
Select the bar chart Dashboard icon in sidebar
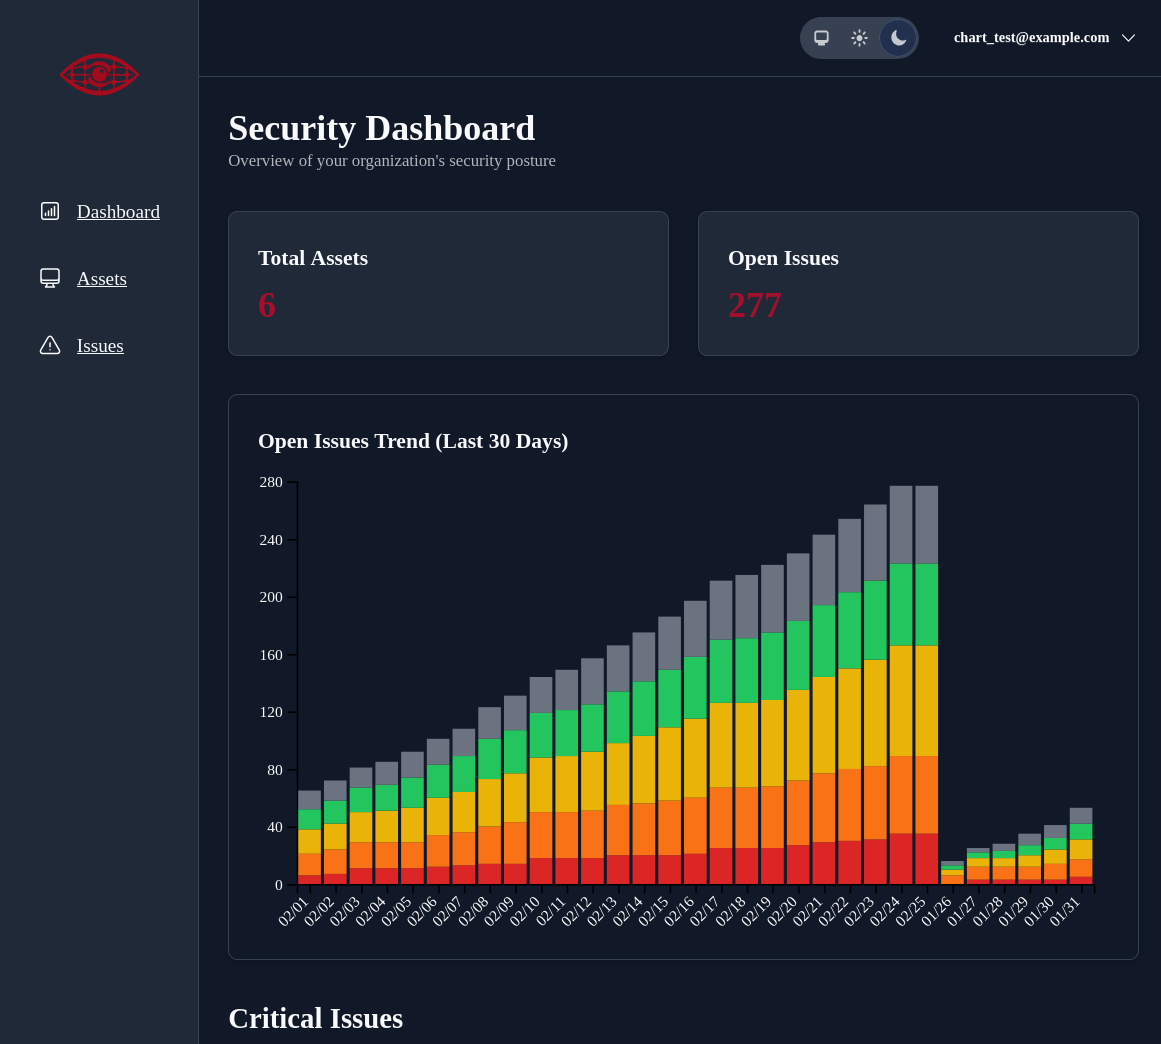[50, 211]
